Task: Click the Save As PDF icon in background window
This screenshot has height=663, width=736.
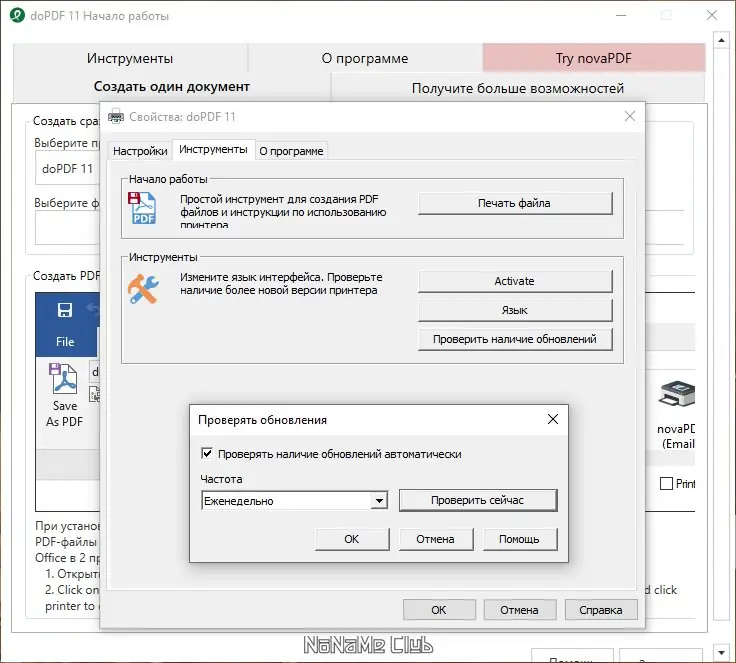Action: coord(64,378)
